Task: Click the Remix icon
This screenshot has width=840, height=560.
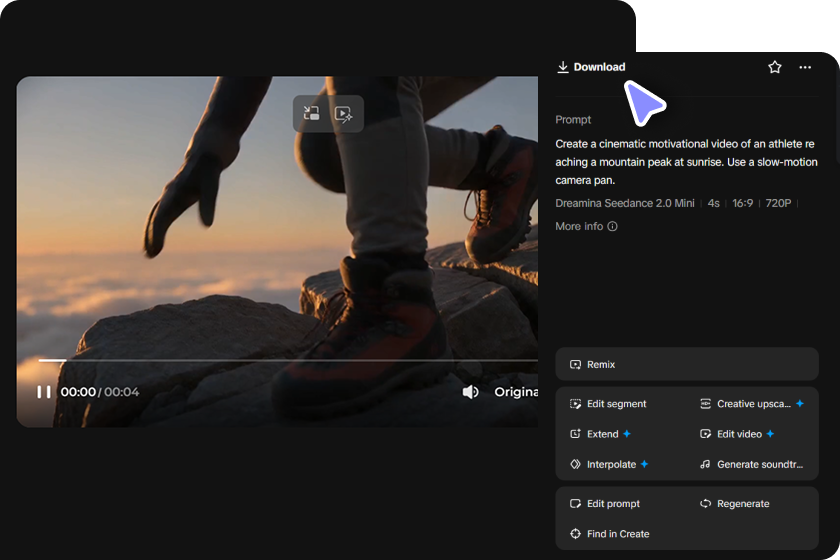Action: click(575, 364)
